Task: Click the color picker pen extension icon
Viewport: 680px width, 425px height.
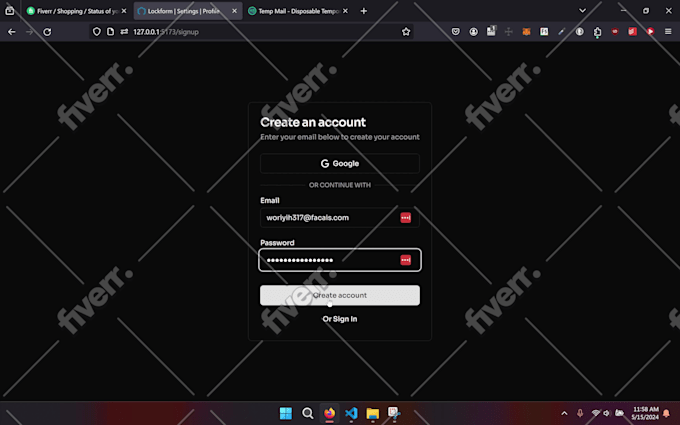Action: (x=562, y=32)
